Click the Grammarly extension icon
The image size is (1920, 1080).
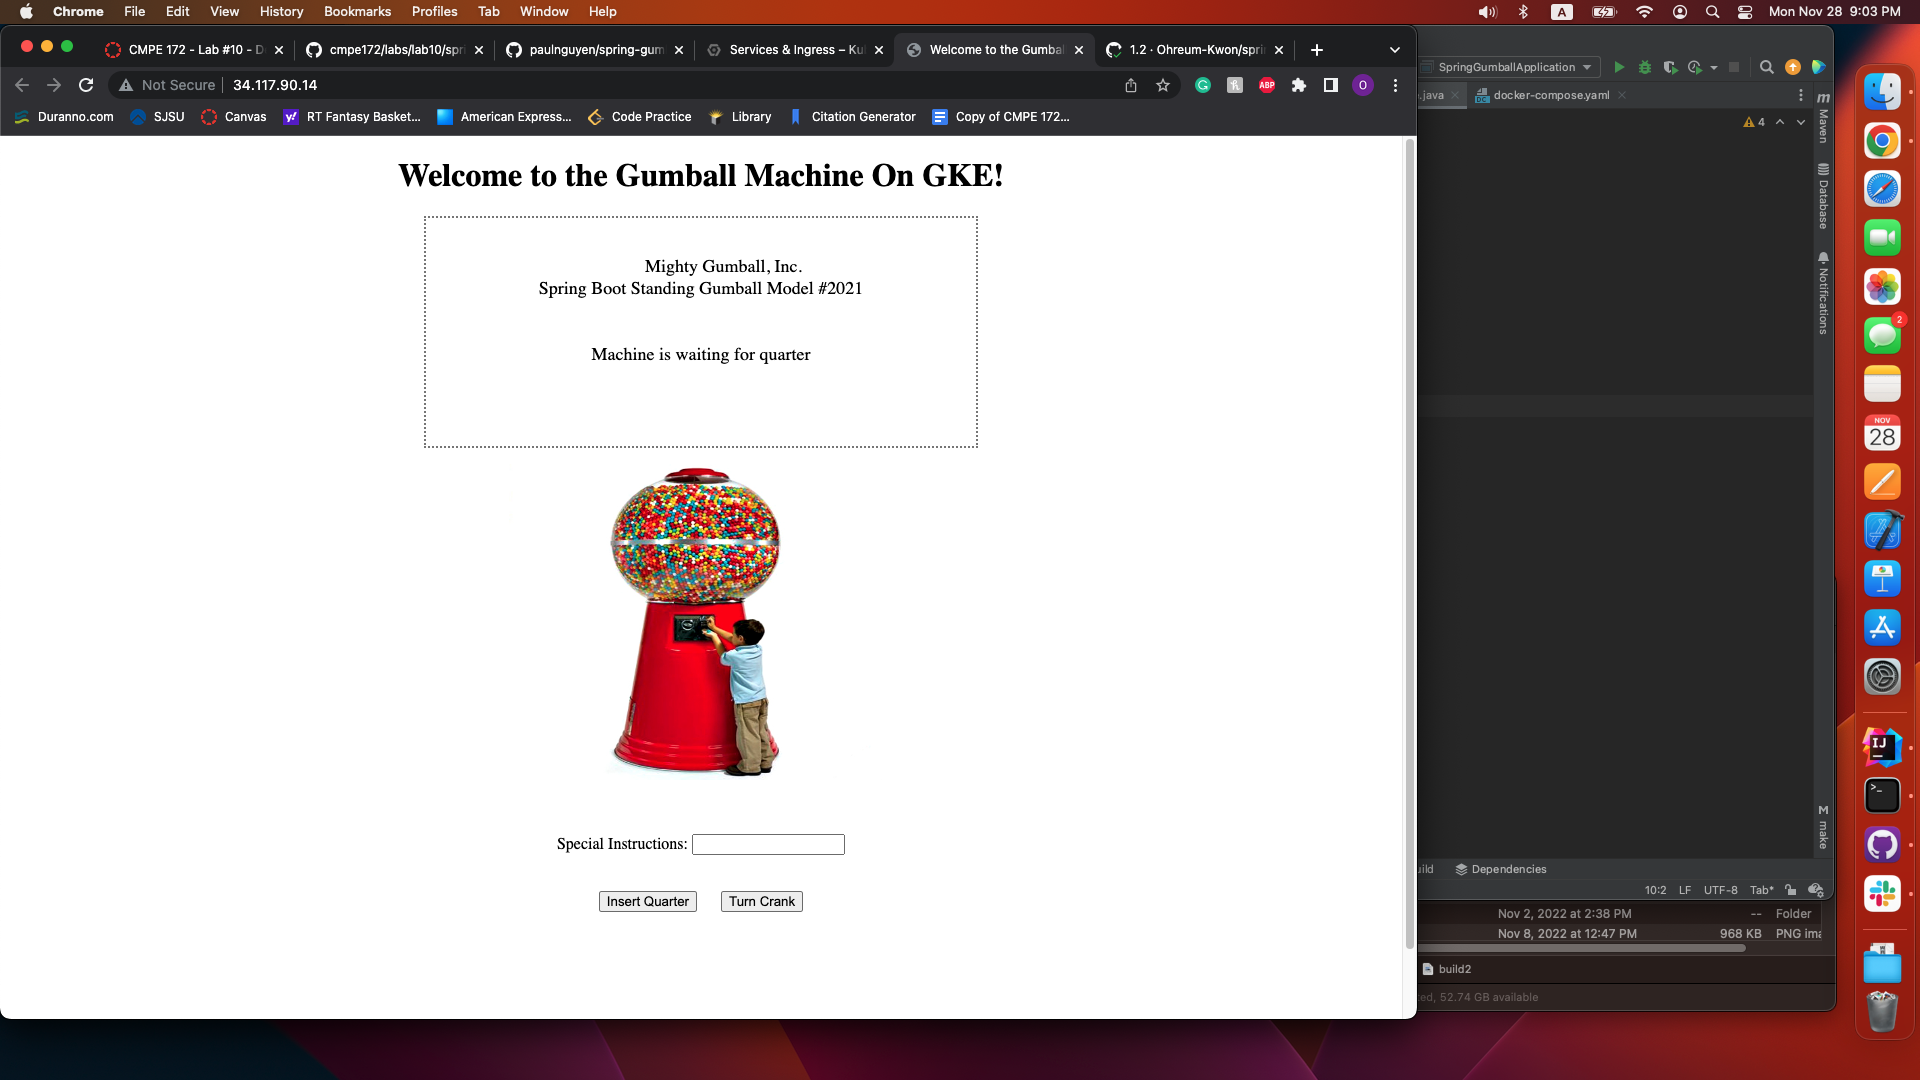1202,86
